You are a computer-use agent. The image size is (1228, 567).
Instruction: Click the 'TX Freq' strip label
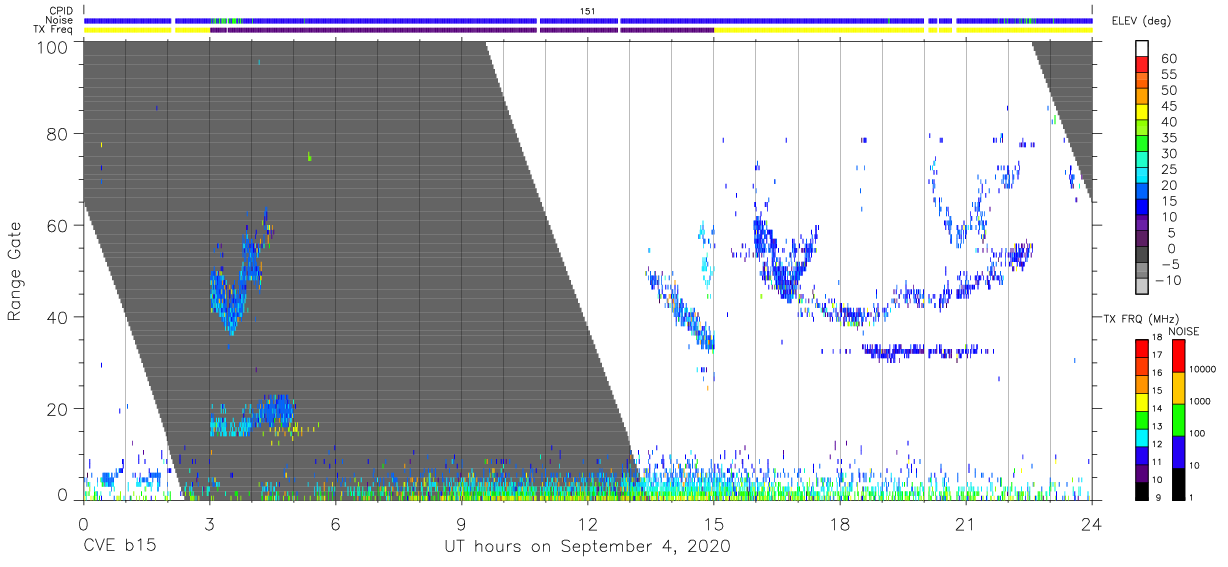(55, 30)
